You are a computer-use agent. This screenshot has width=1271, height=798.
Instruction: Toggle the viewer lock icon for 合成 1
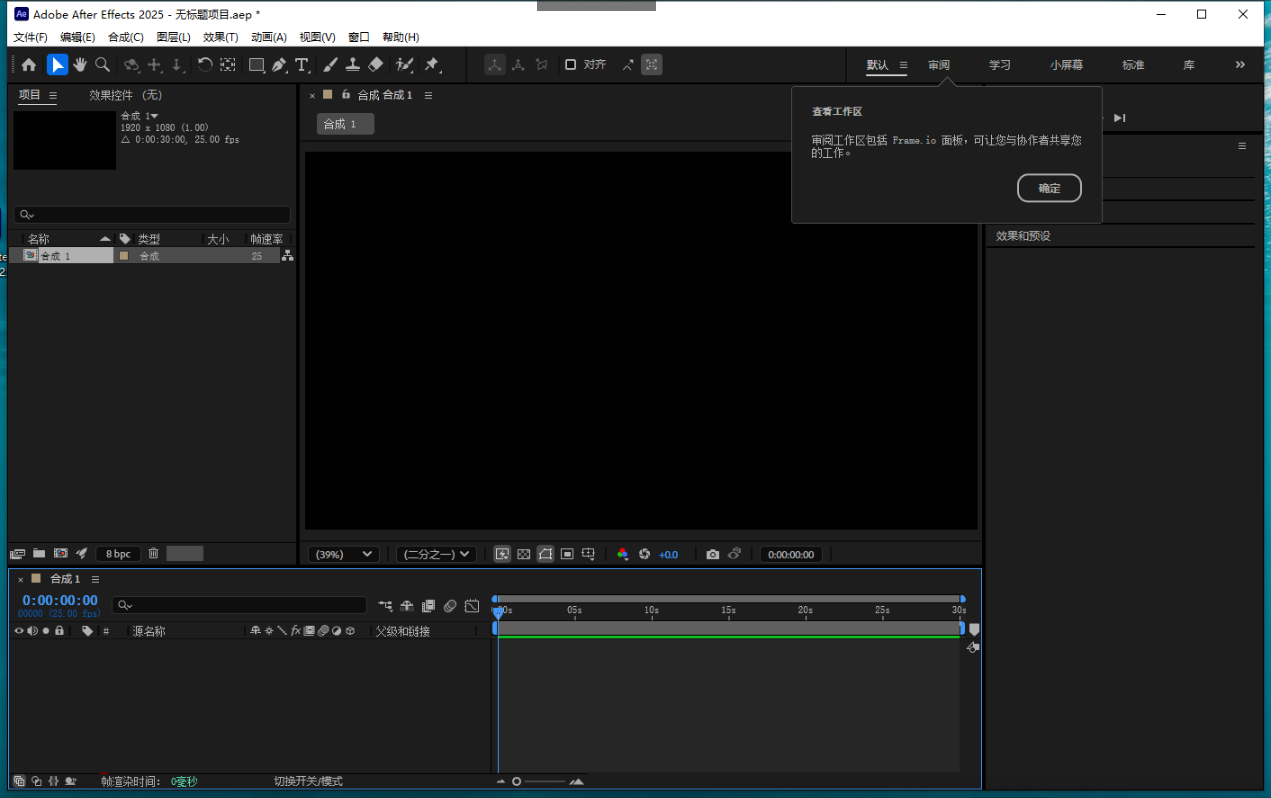(346, 95)
